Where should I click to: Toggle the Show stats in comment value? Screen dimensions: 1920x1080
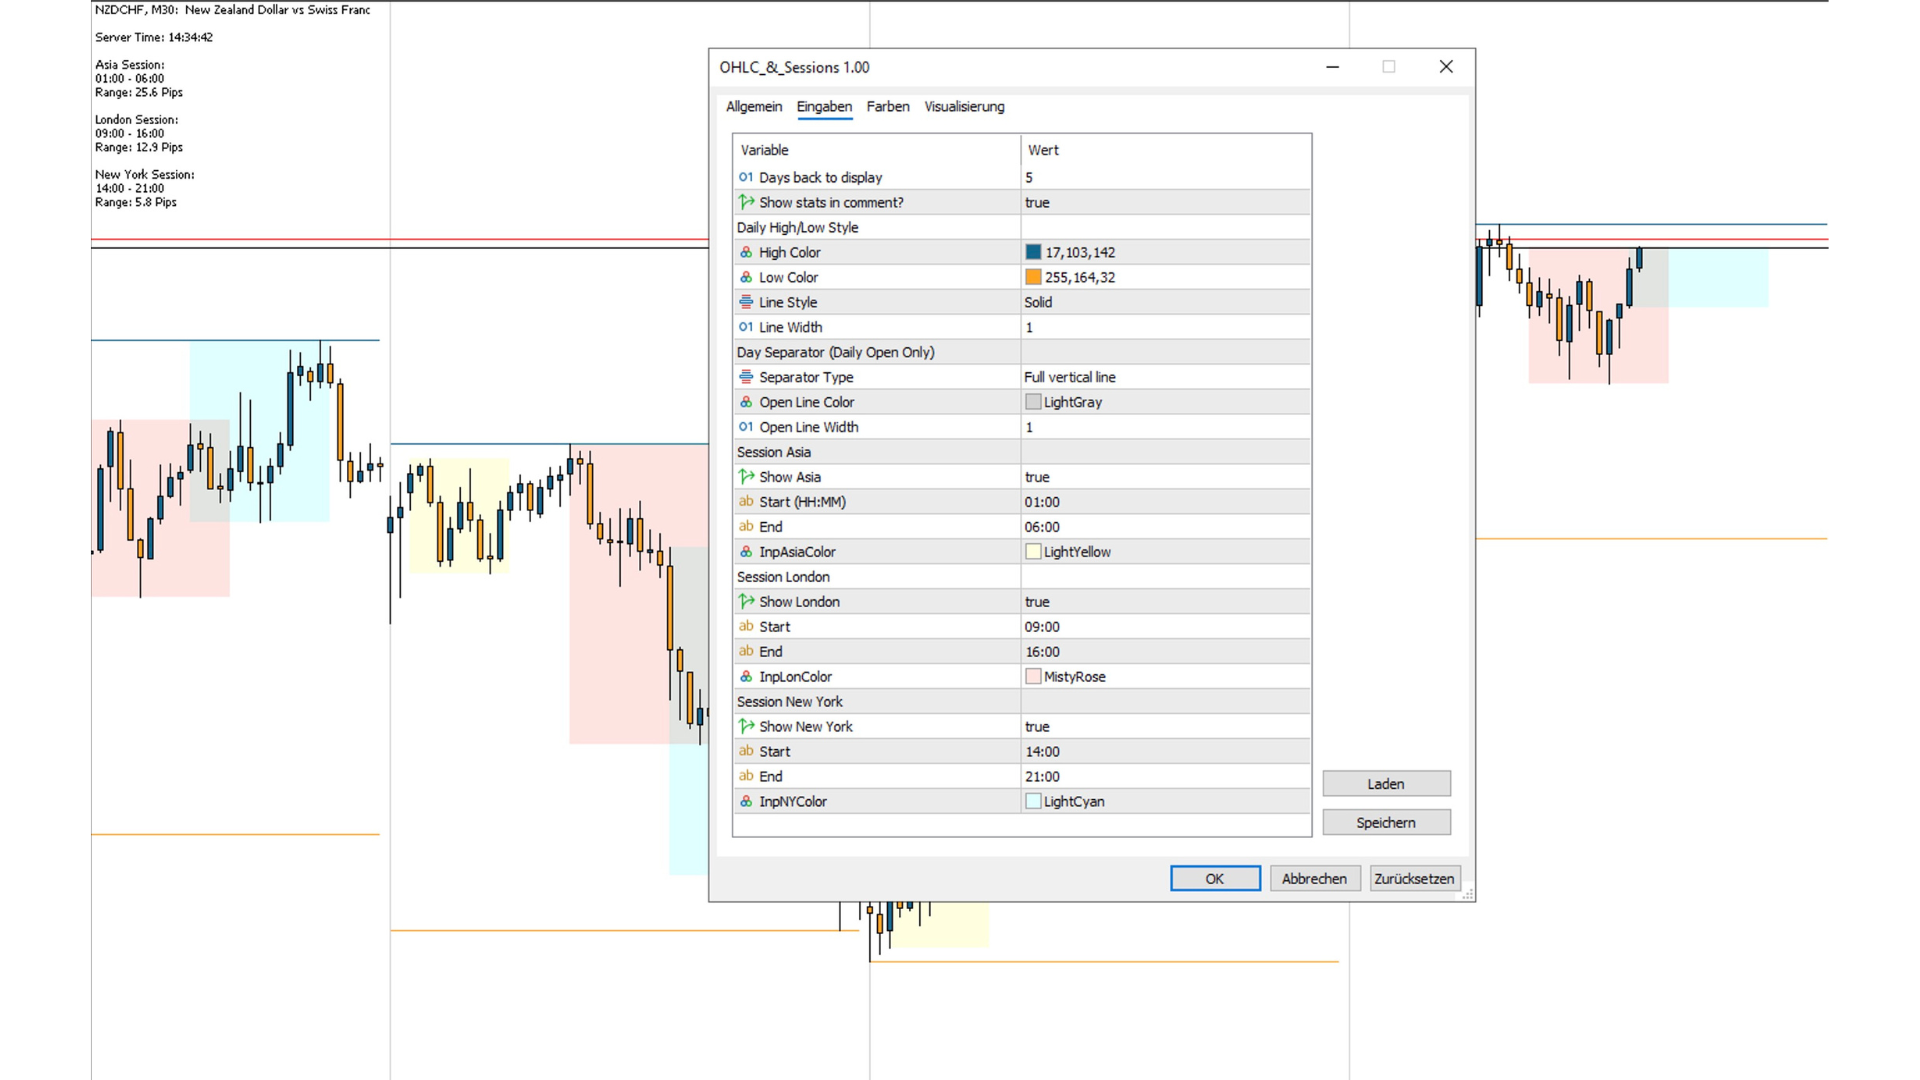click(1037, 202)
